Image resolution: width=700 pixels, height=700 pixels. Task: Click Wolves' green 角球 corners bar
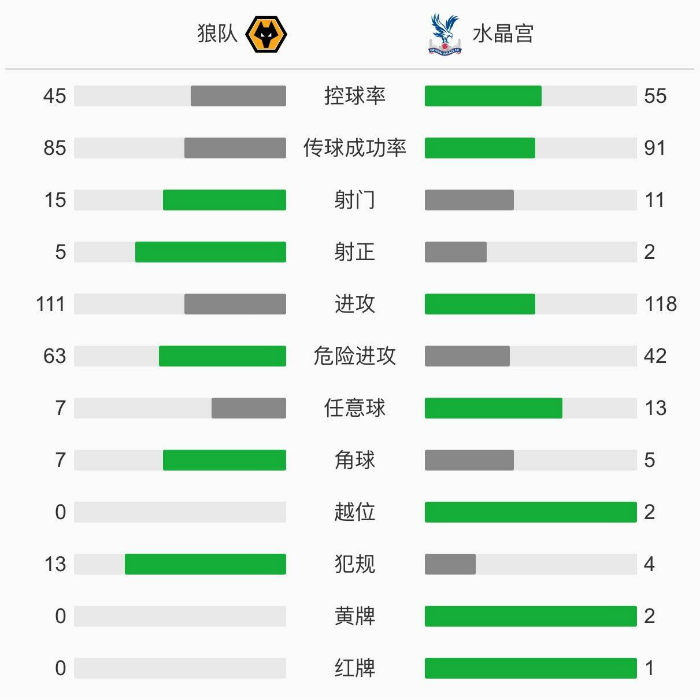[224, 460]
